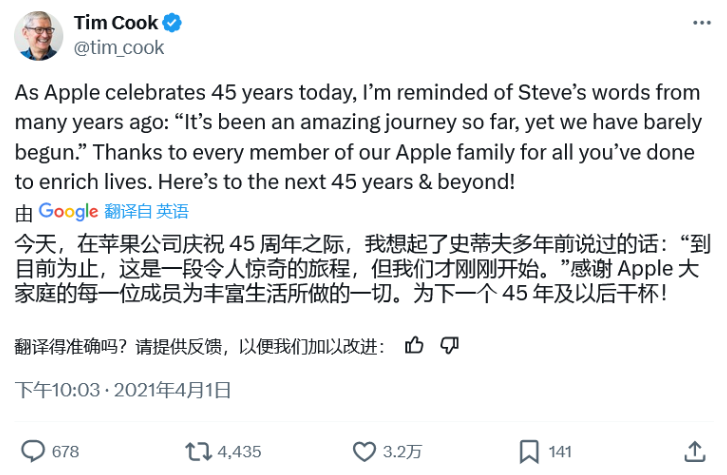The image size is (727, 475).
Task: Click the 678 reply count
Action: pyautogui.click(x=65, y=452)
